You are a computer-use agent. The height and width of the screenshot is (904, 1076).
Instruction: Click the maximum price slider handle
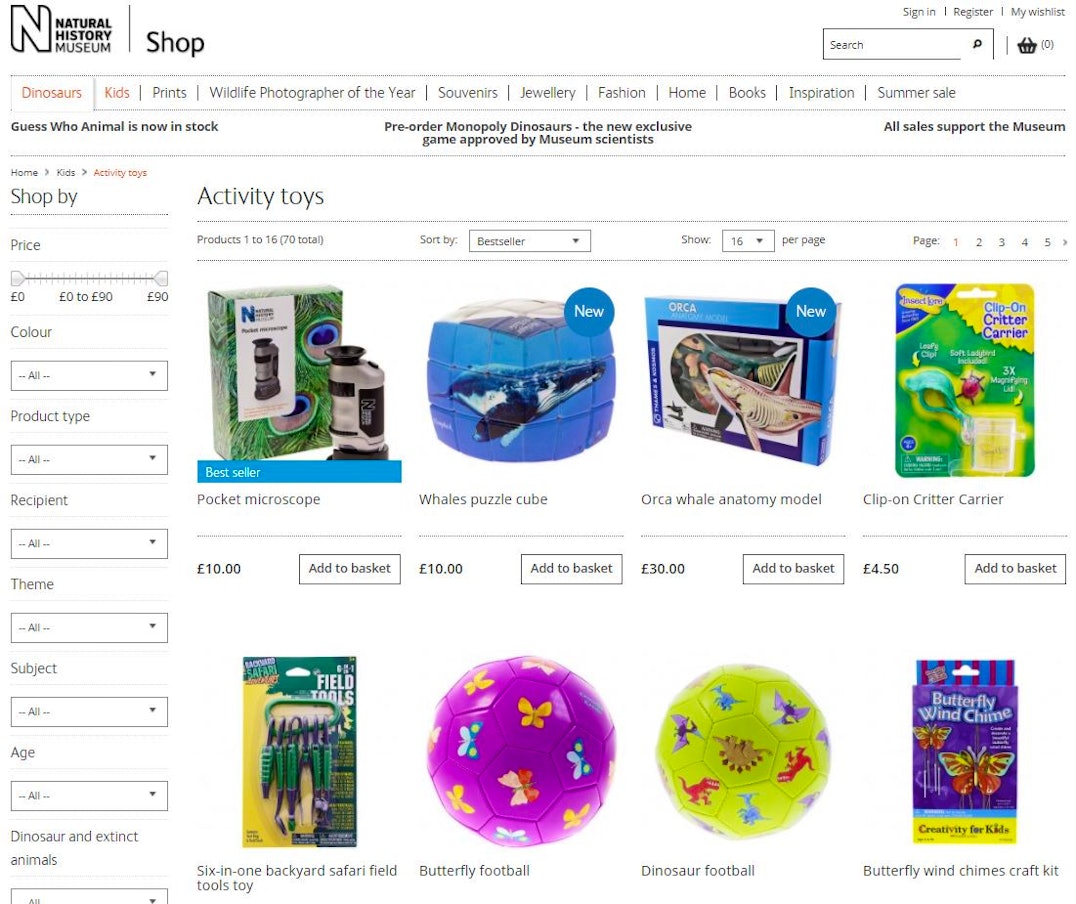(161, 278)
